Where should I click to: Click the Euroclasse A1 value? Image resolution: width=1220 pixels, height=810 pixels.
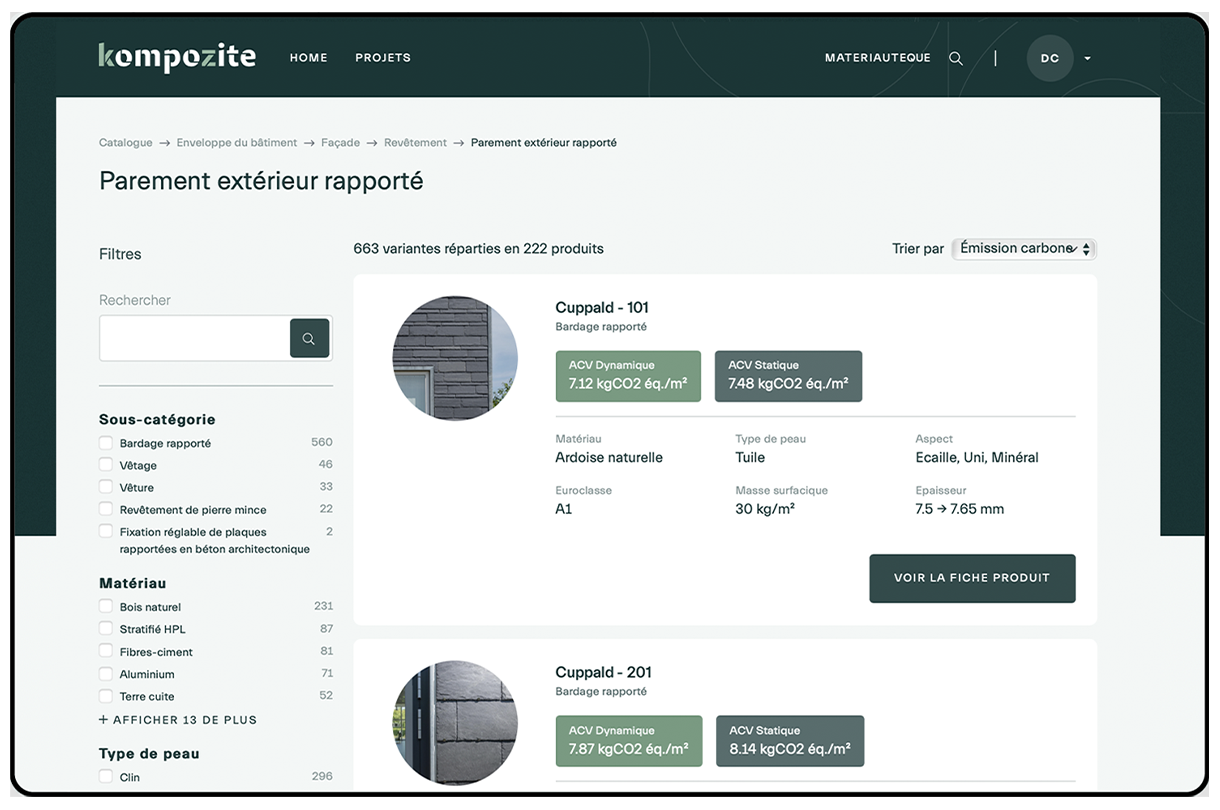[x=564, y=509]
